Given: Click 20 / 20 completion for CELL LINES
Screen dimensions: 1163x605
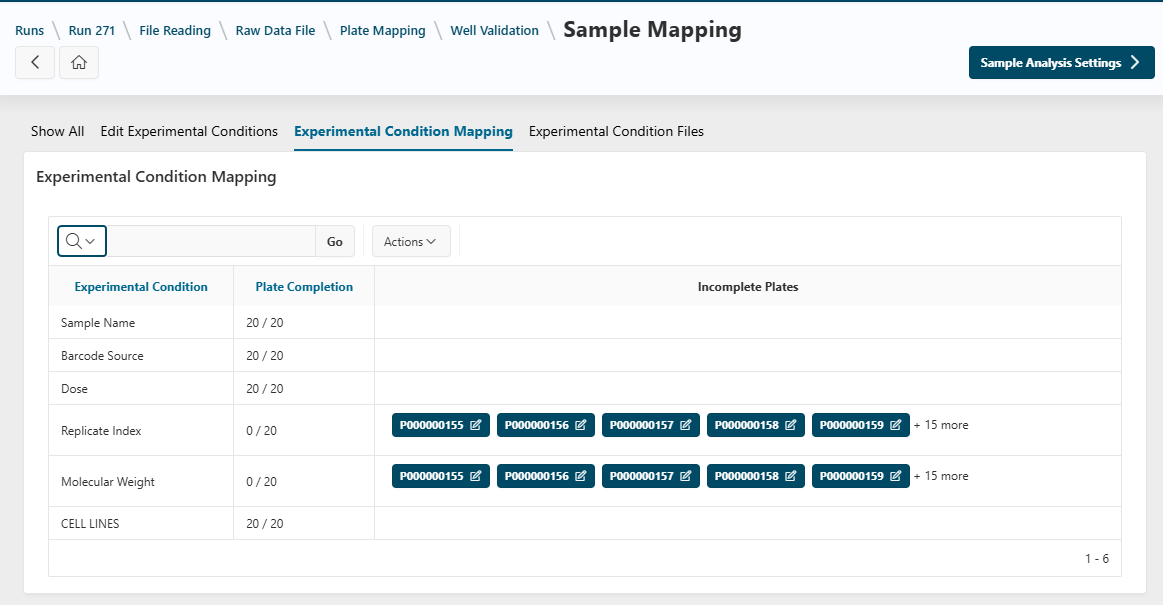Looking at the screenshot, I should click(x=265, y=523).
